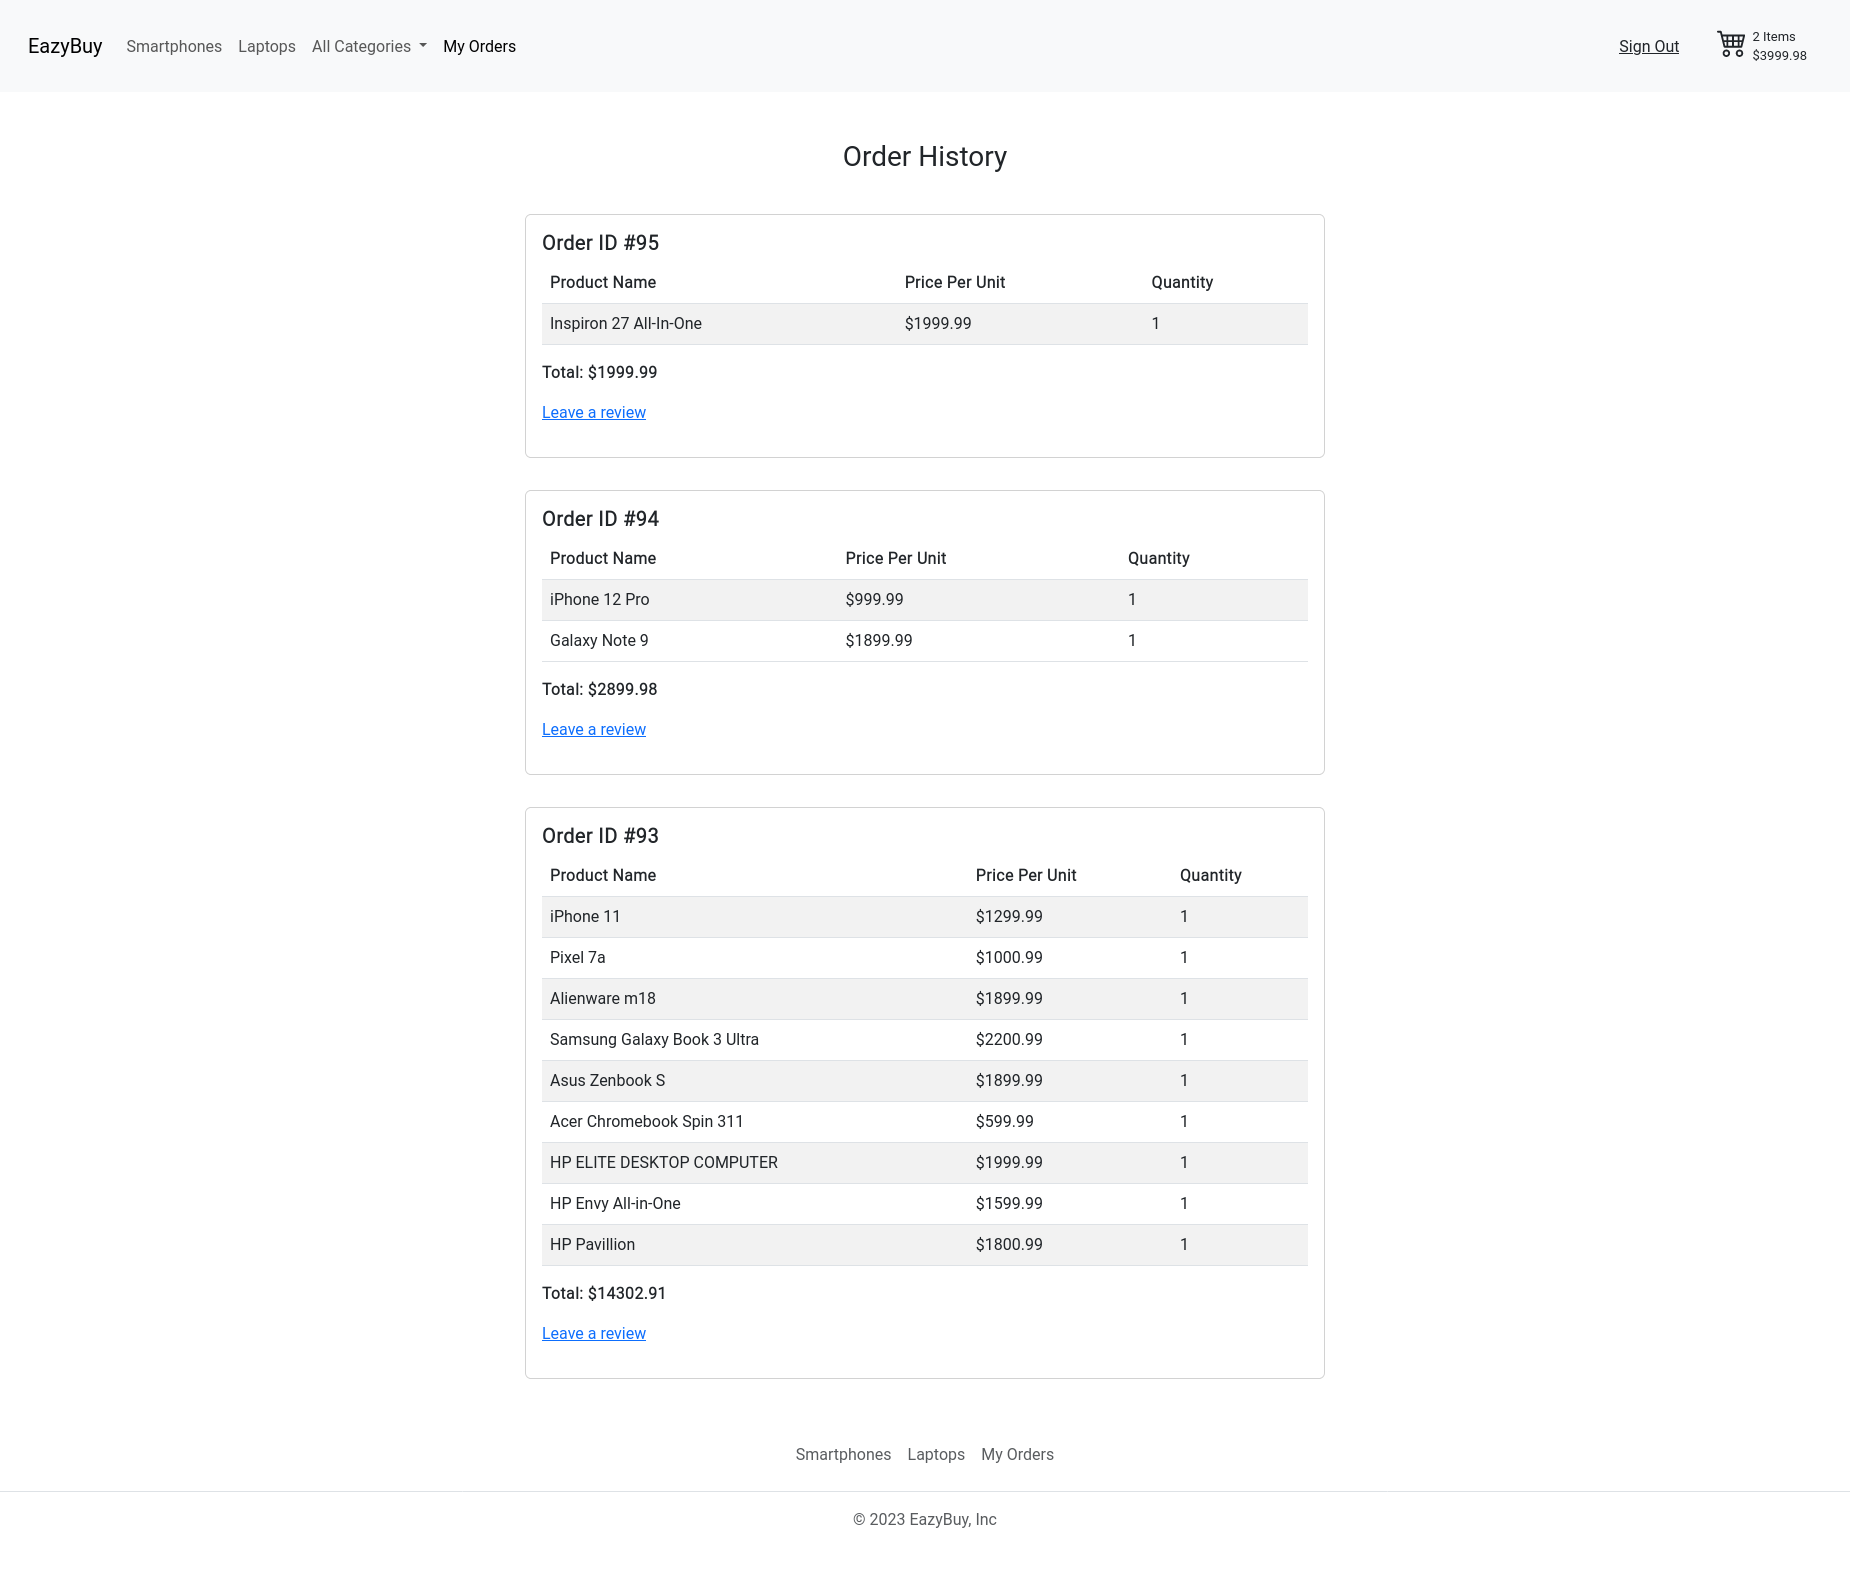
Task: Expand the All Categories dropdown
Action: pos(369,46)
